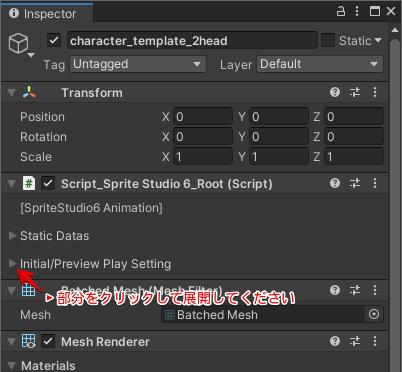
Task: Open the Default layer dropdown
Action: (x=320, y=64)
